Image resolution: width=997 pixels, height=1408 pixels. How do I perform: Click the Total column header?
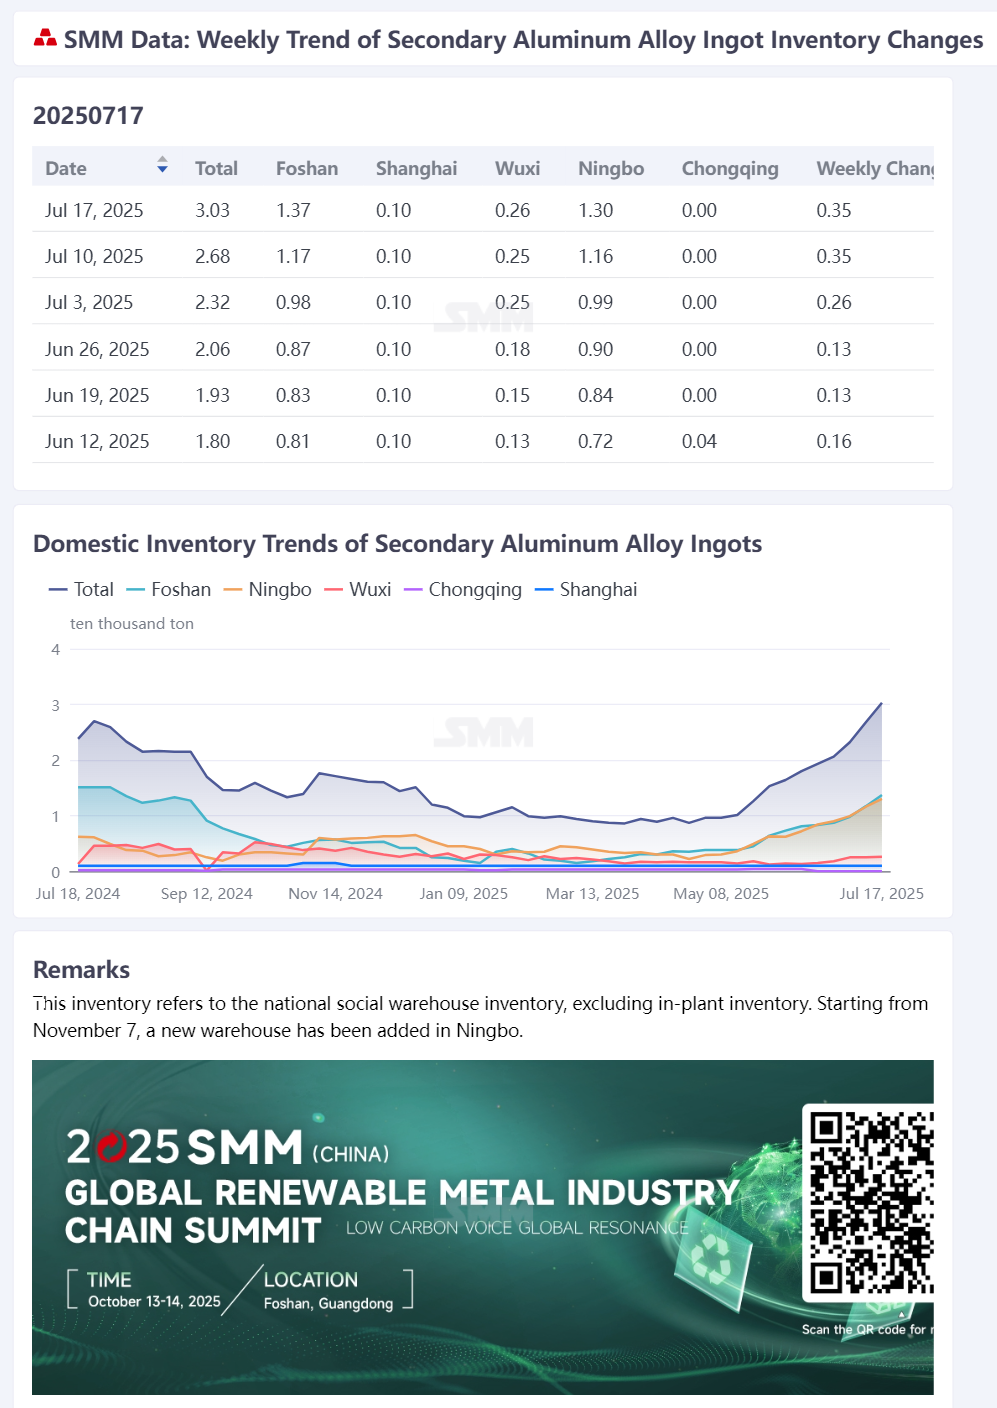216,168
